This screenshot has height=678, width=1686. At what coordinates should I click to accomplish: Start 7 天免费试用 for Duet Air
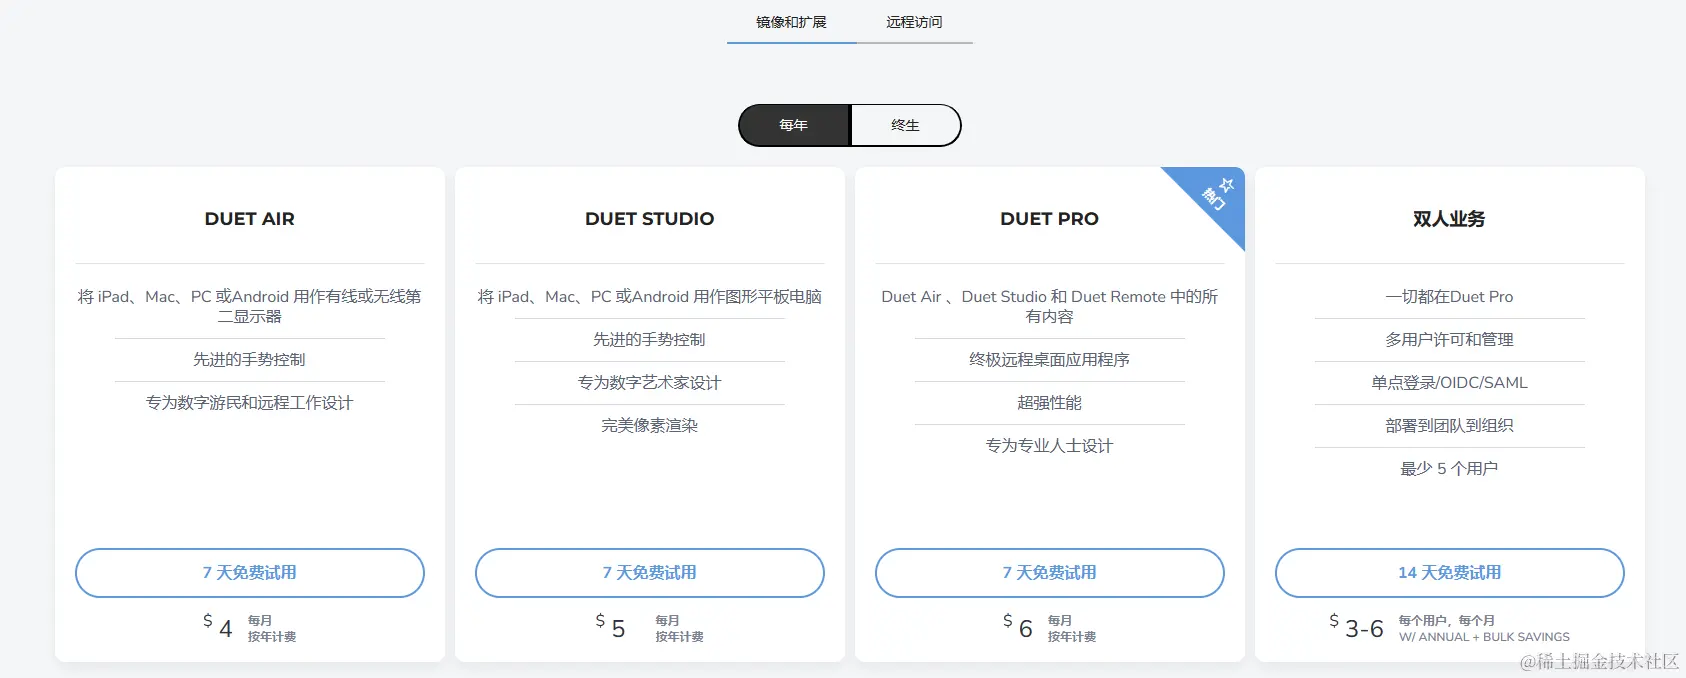click(250, 573)
